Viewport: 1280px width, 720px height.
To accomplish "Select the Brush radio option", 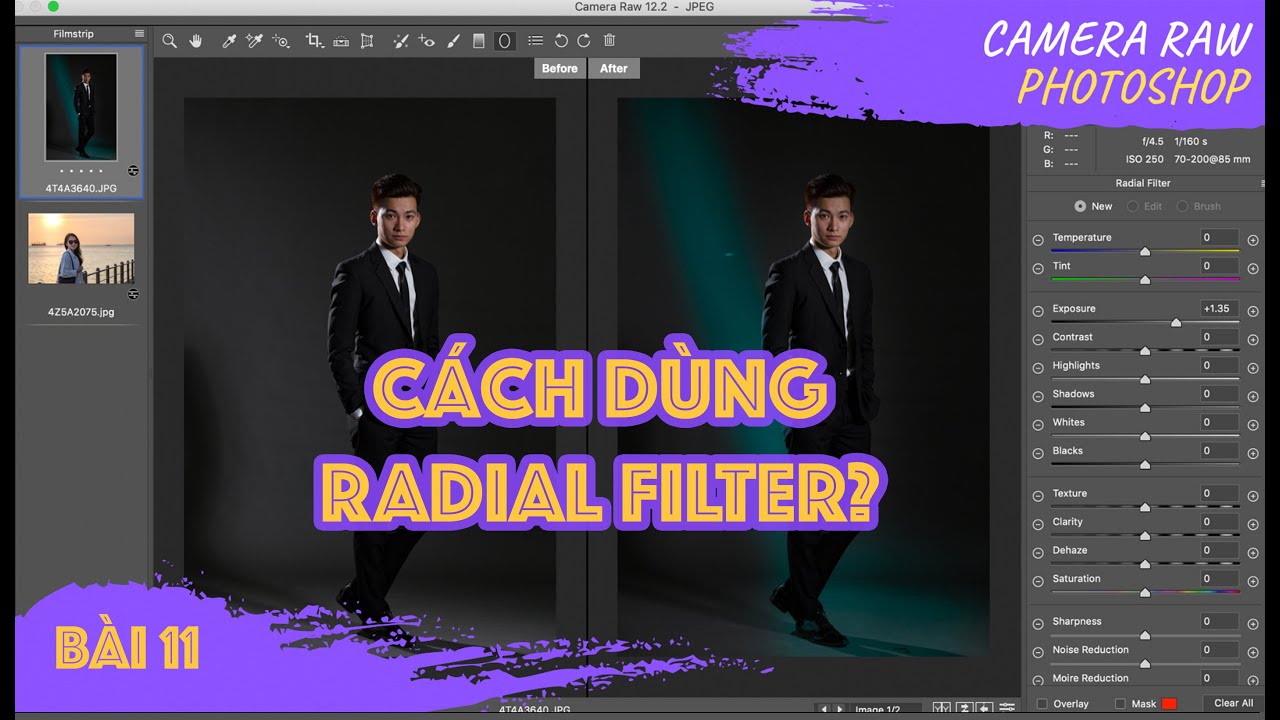I will click(x=1182, y=206).
